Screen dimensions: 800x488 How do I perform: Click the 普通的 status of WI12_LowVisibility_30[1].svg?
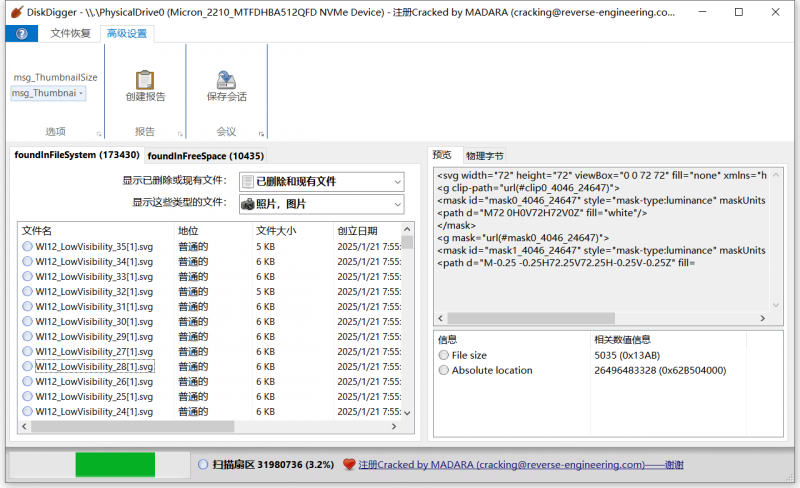[193, 322]
